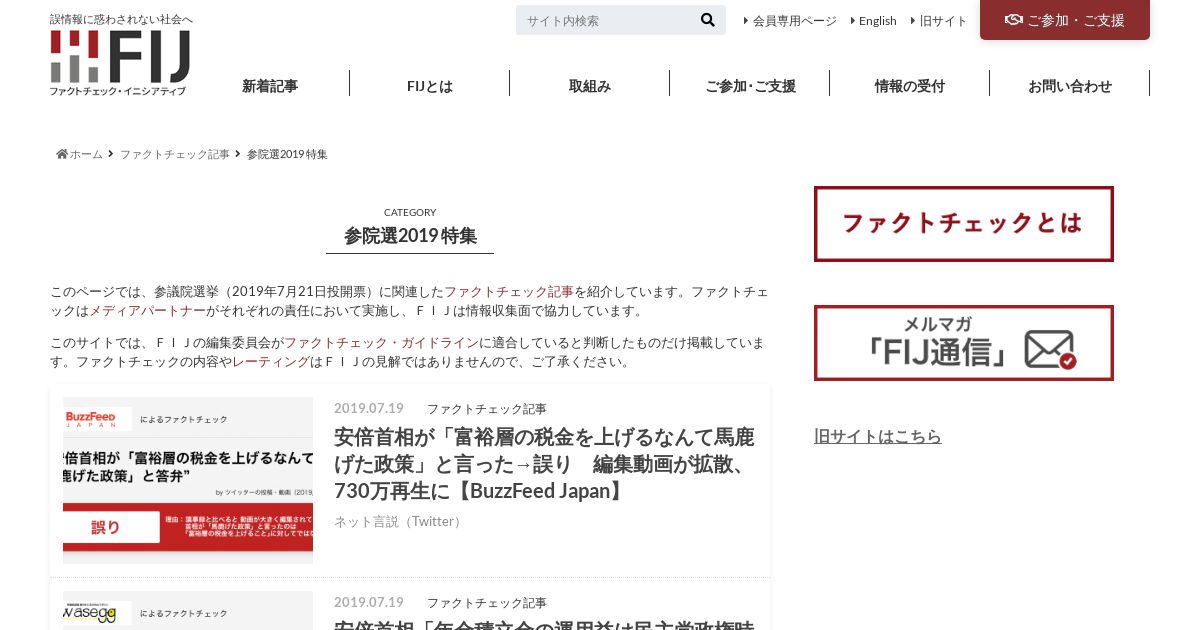Open the FIJとは menu item
The image size is (1200, 630).
[430, 86]
